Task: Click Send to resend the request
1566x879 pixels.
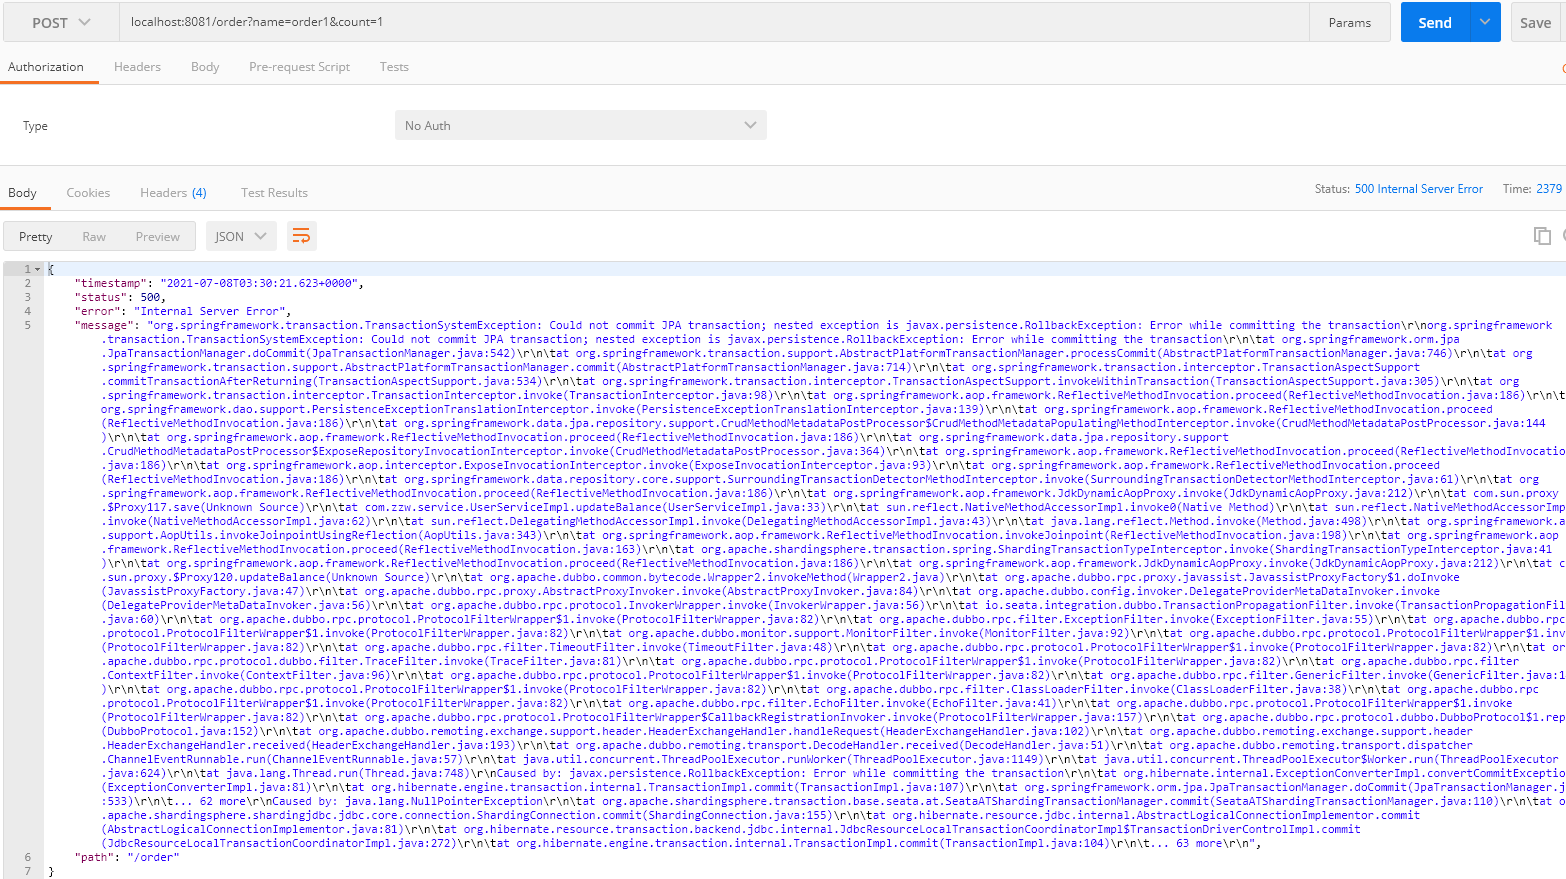Action: pos(1434,20)
